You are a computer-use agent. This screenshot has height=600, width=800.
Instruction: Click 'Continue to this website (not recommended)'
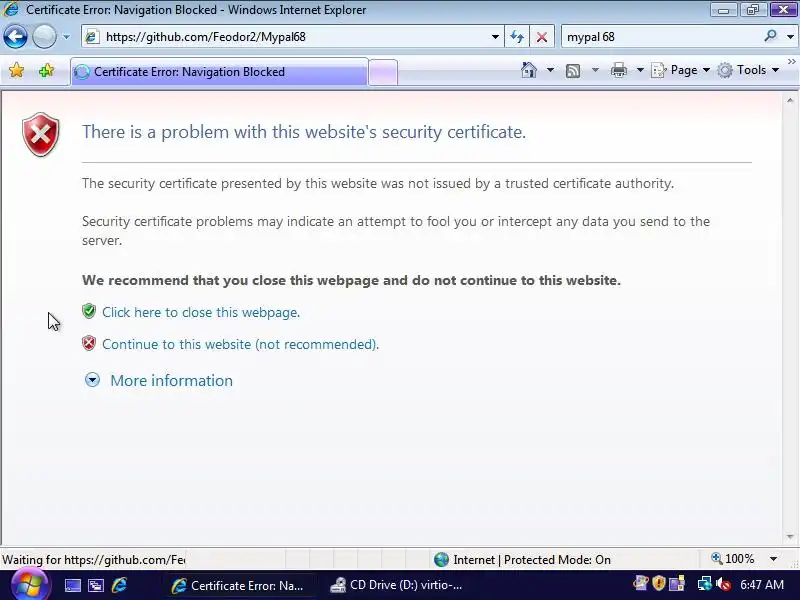[x=240, y=344]
